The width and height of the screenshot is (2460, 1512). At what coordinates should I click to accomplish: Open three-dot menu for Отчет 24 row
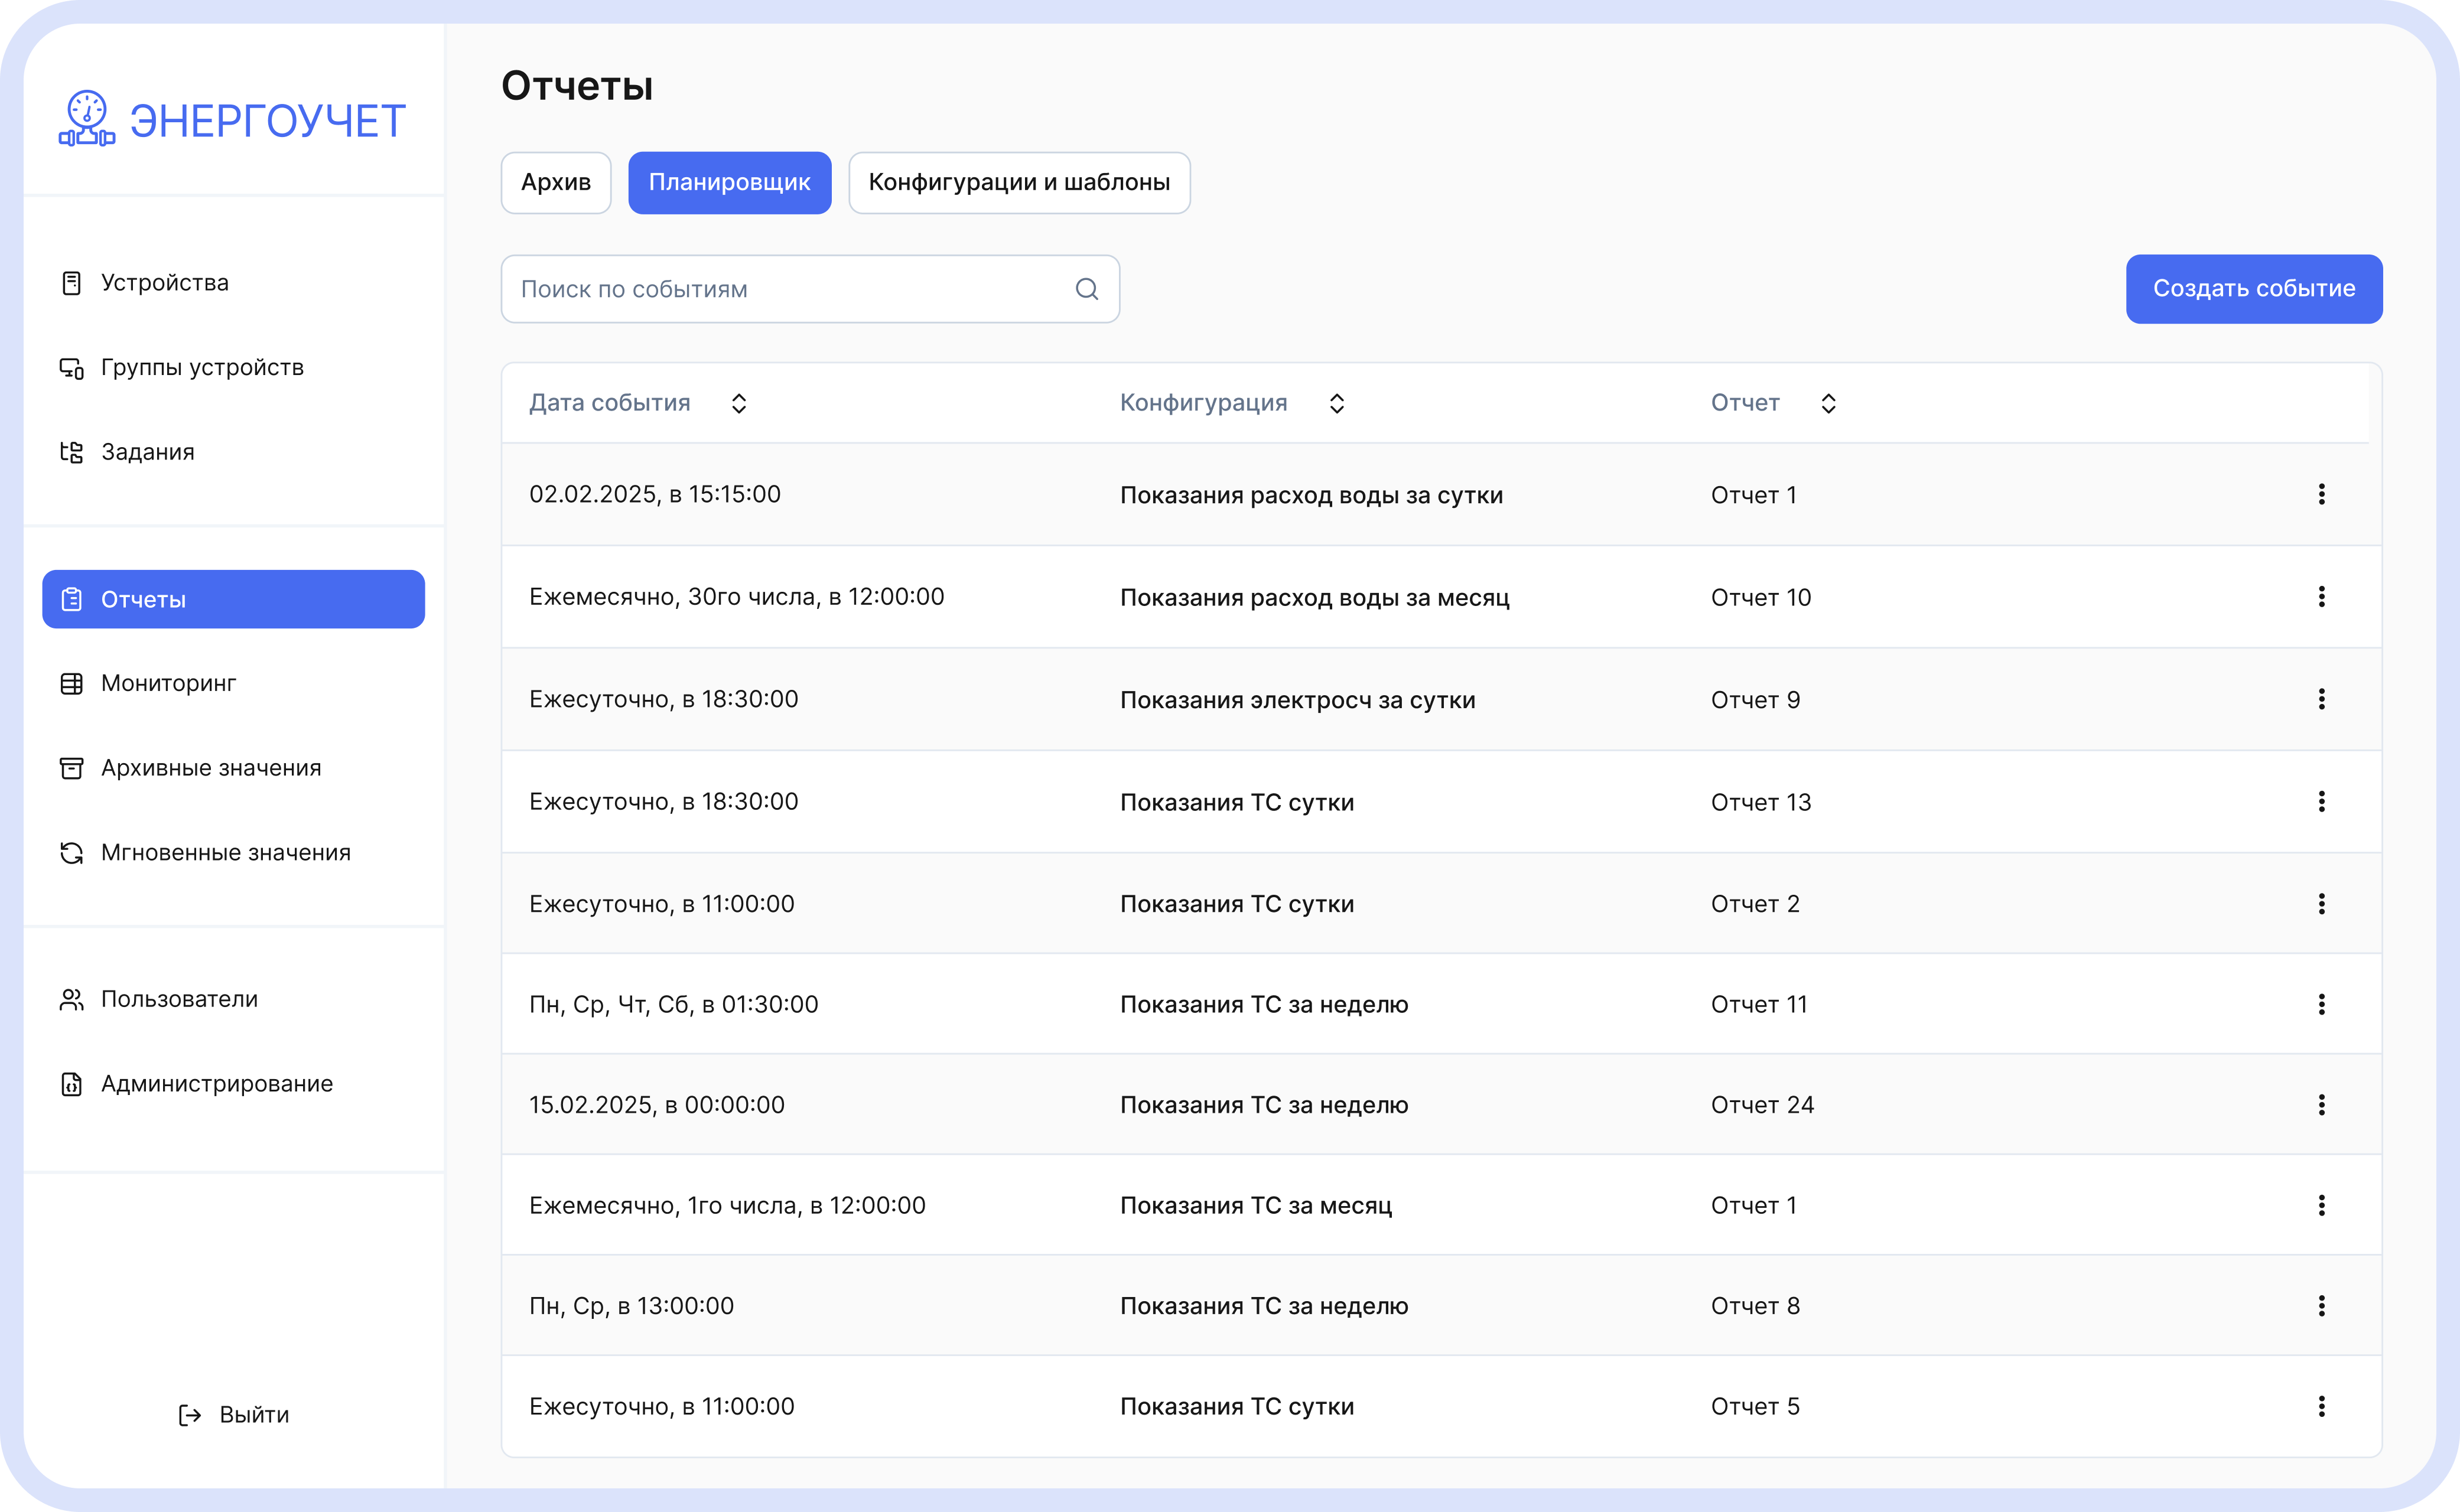2321,1105
